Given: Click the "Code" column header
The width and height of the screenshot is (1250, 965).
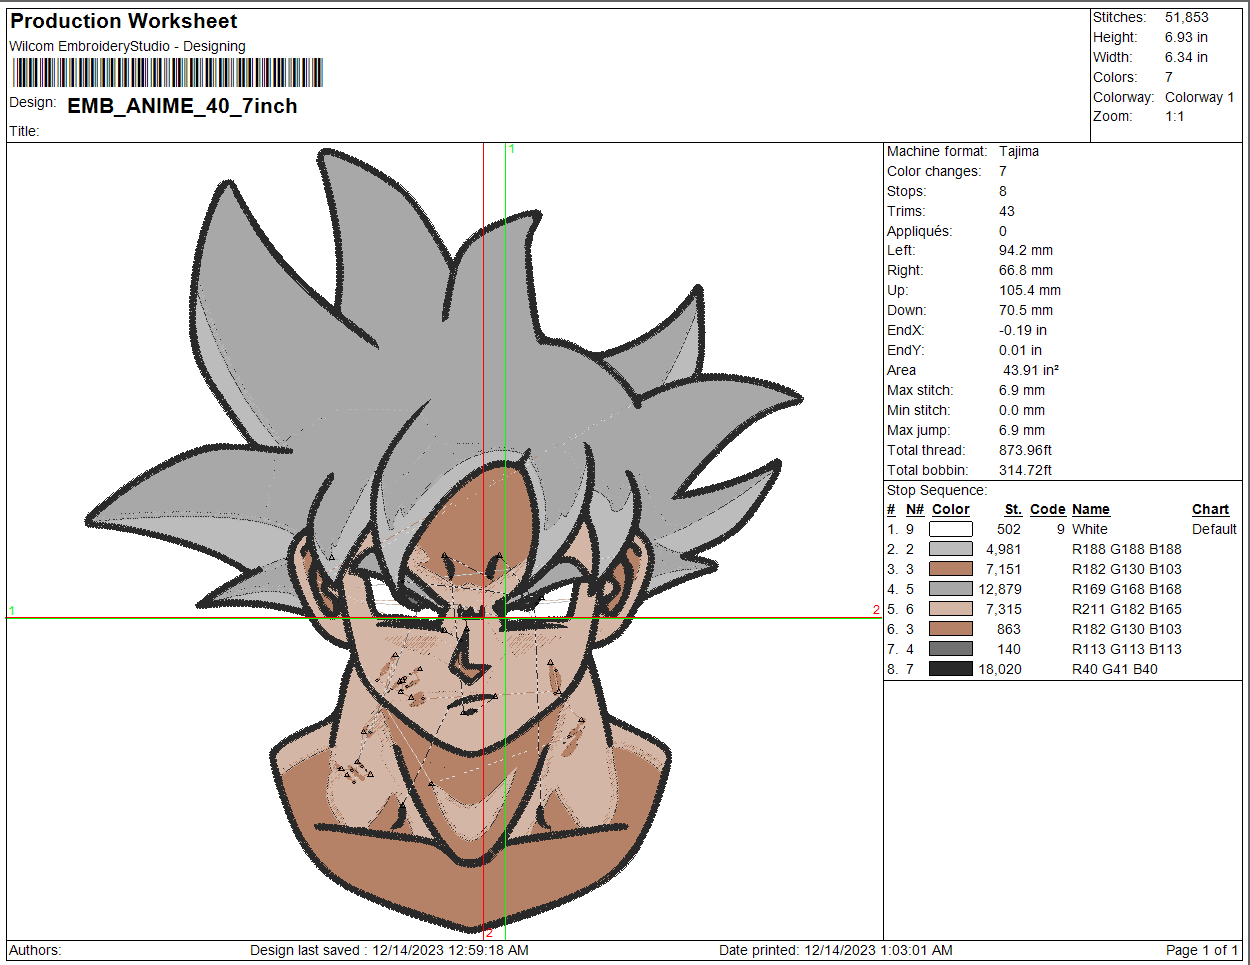Looking at the screenshot, I should pos(1047,509).
